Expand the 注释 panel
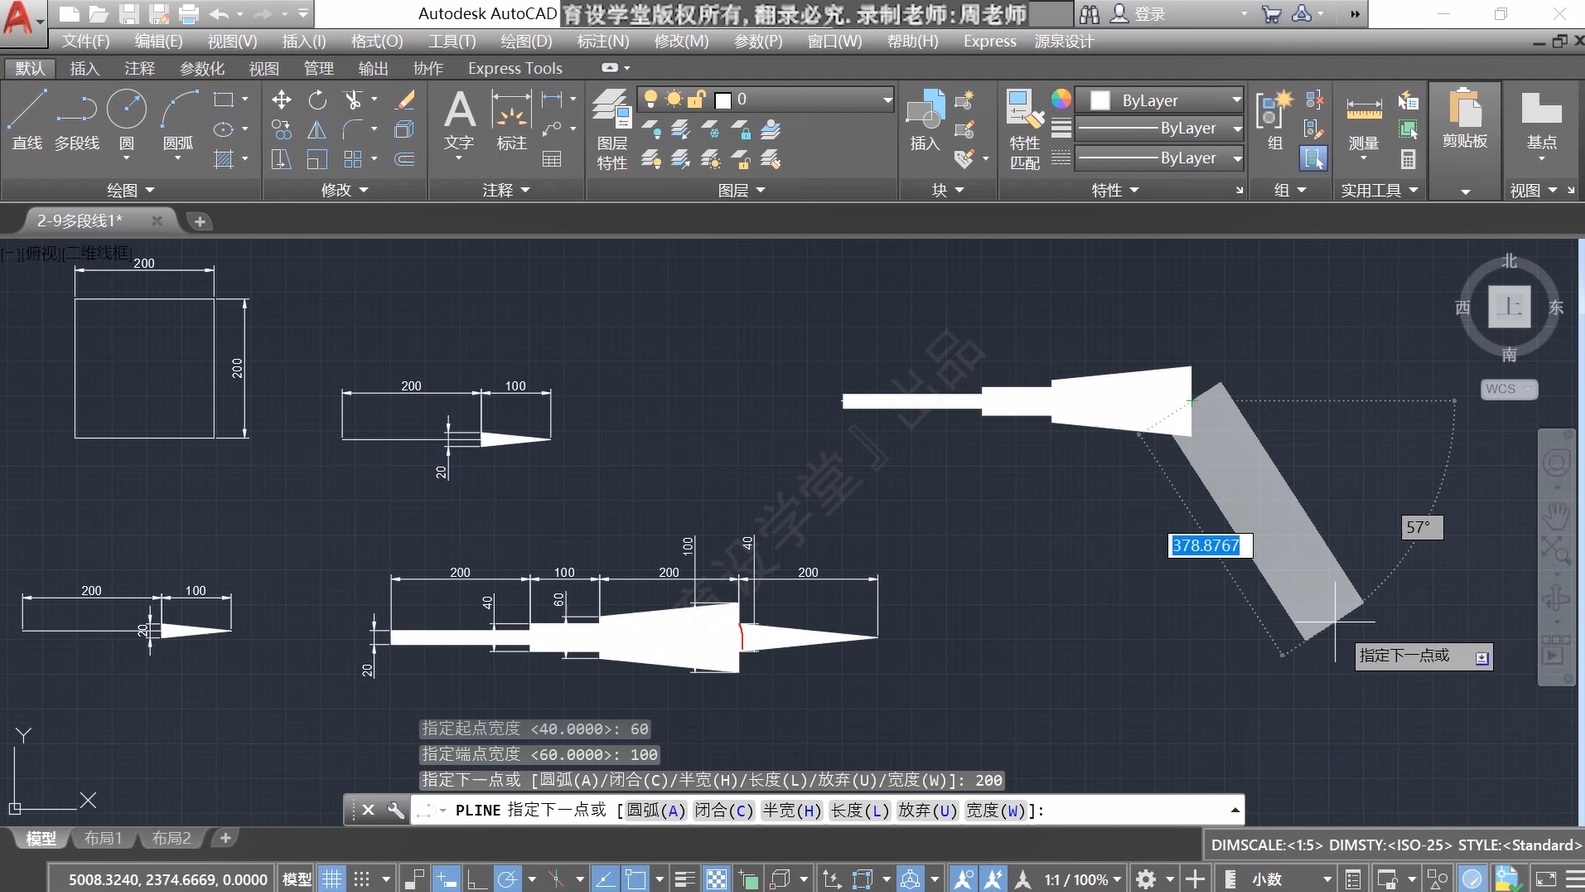This screenshot has height=892, width=1585. point(506,190)
